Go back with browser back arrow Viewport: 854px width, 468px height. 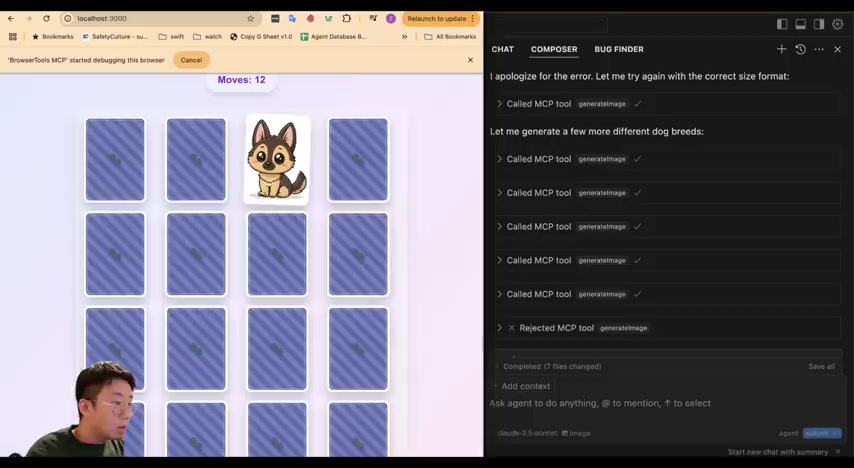pos(11,19)
